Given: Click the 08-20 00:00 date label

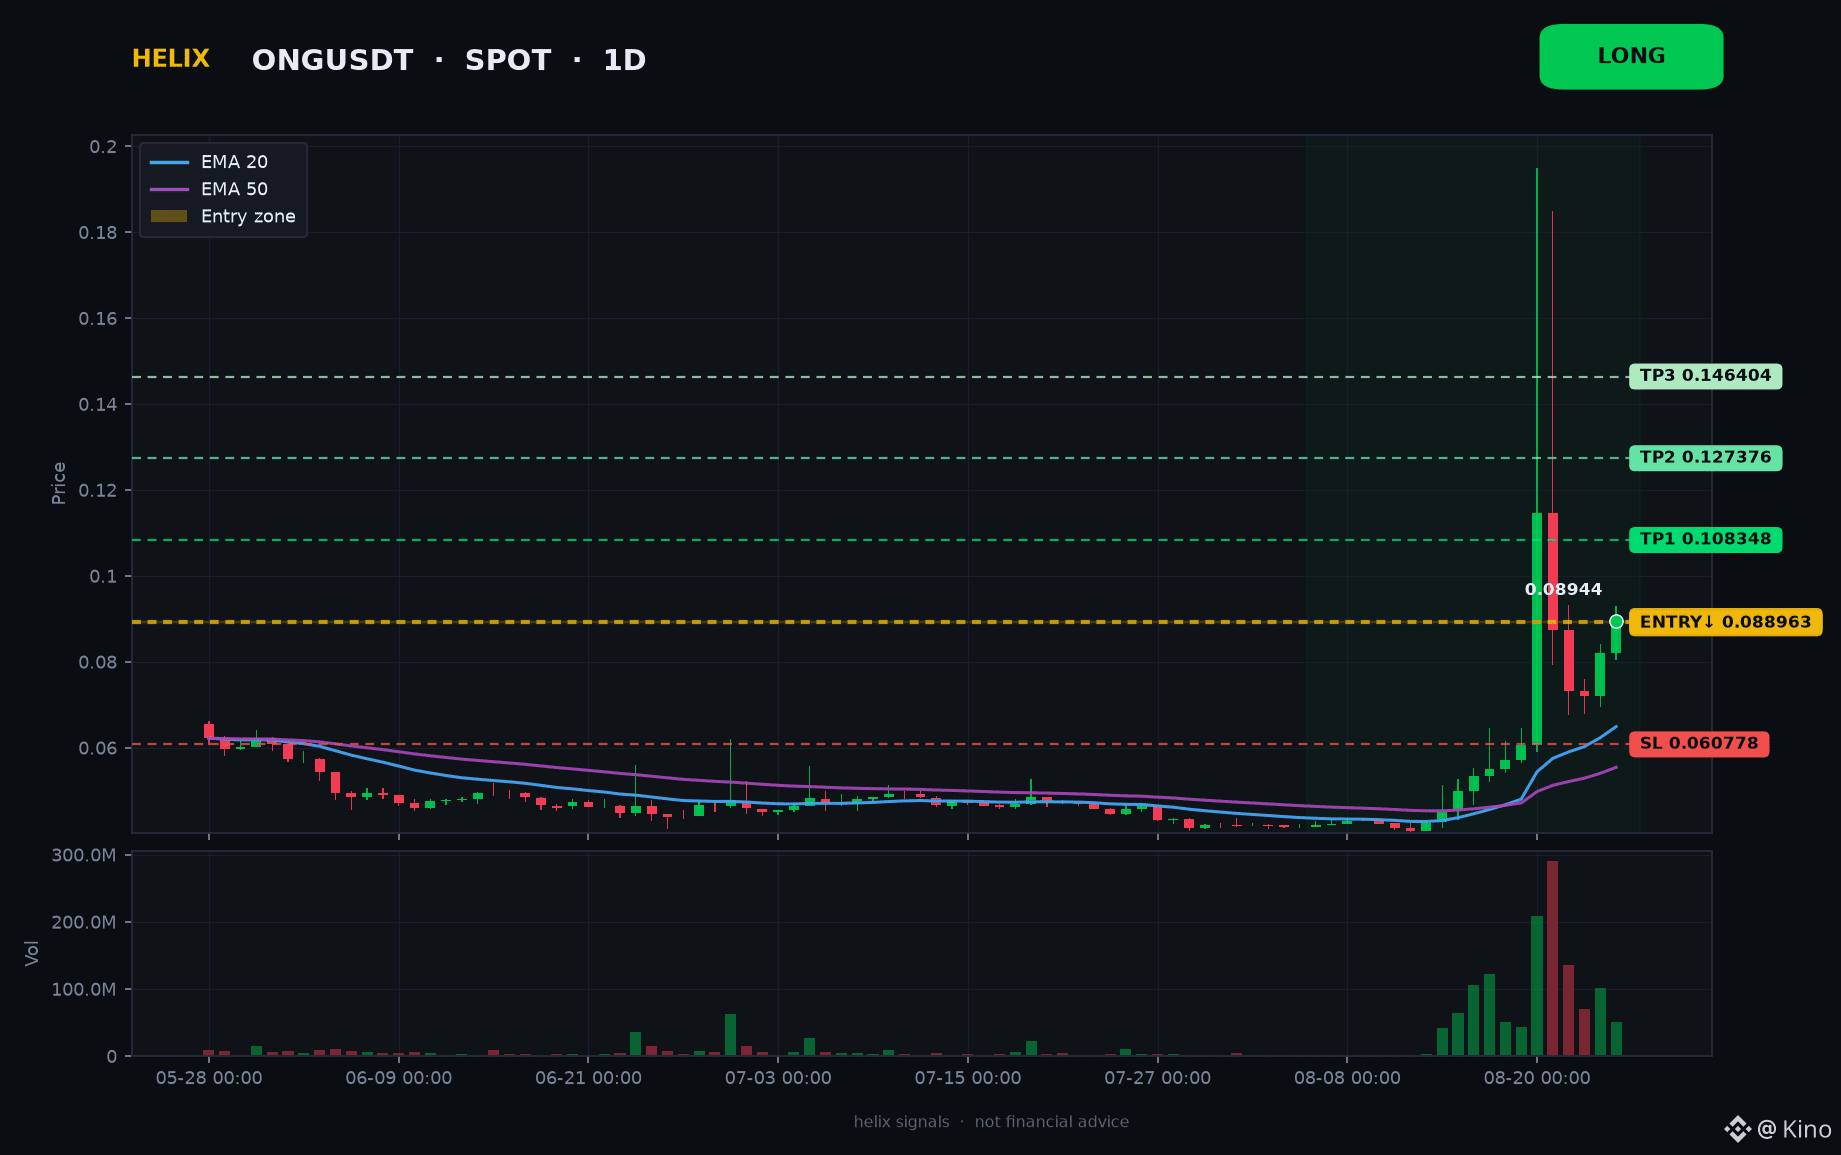Looking at the screenshot, I should click(x=1537, y=1078).
